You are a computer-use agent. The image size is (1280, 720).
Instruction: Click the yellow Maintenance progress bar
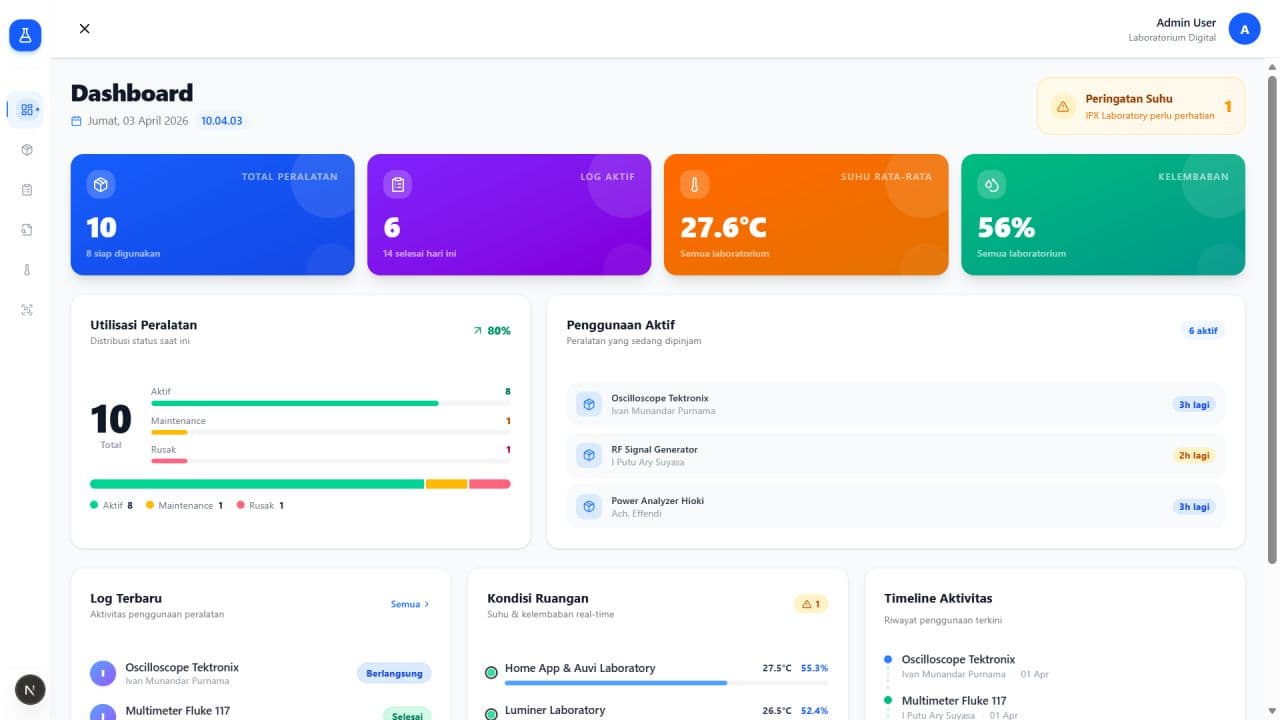click(x=169, y=432)
